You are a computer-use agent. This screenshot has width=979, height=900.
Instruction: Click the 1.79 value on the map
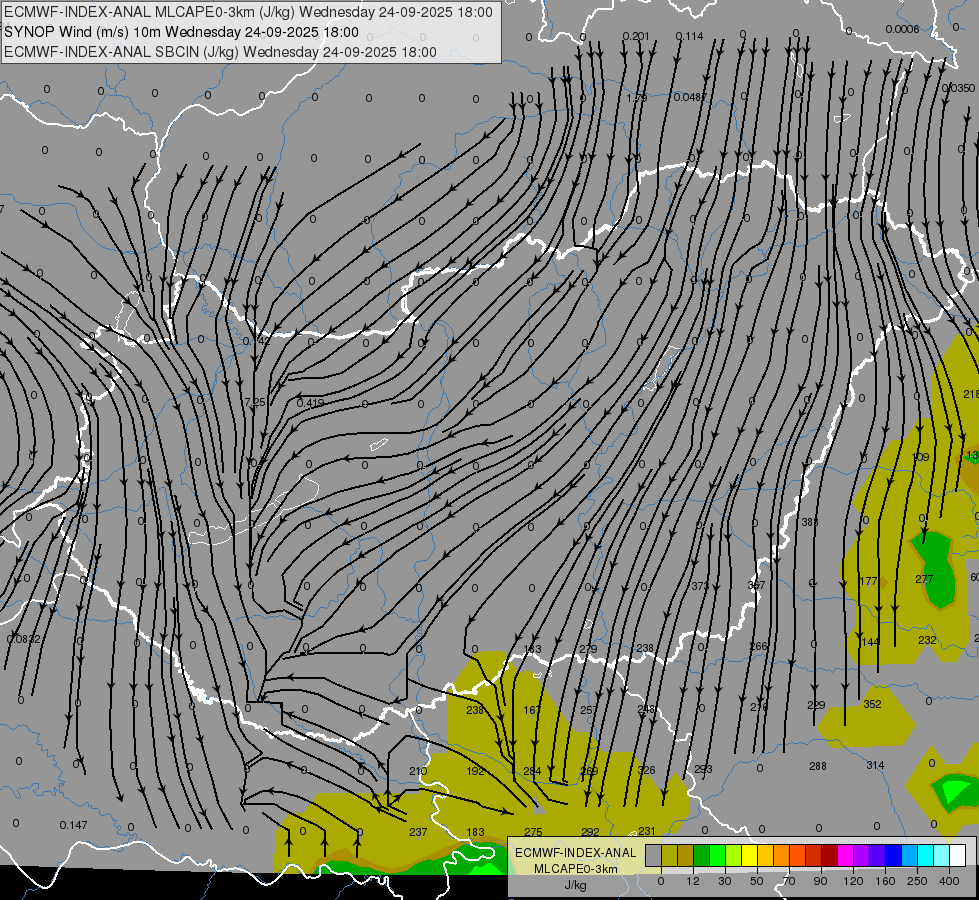tap(636, 97)
